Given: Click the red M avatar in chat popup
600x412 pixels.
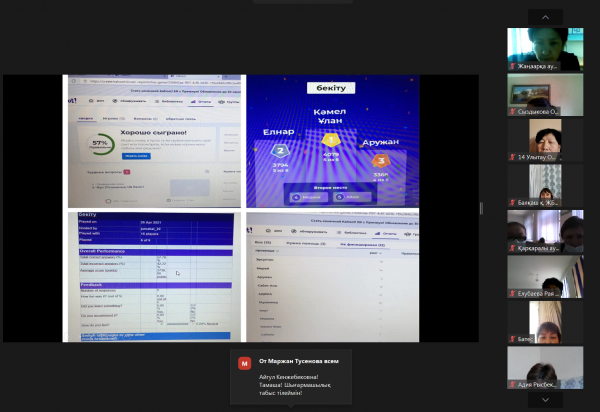Looking at the screenshot, I should point(243,364).
